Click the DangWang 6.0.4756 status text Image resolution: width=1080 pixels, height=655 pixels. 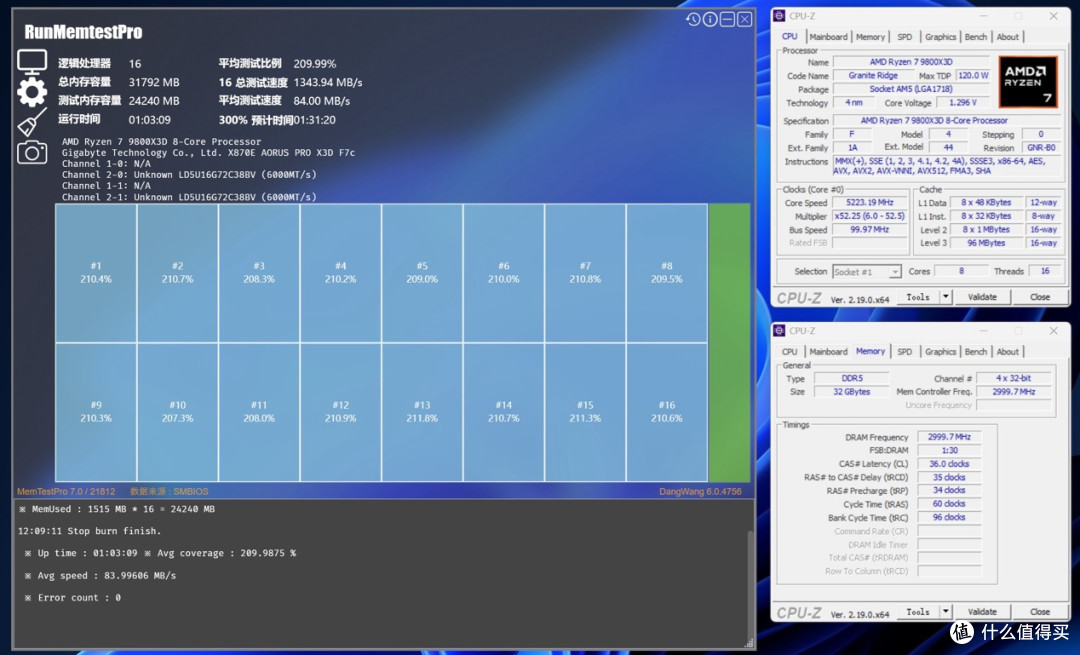700,491
